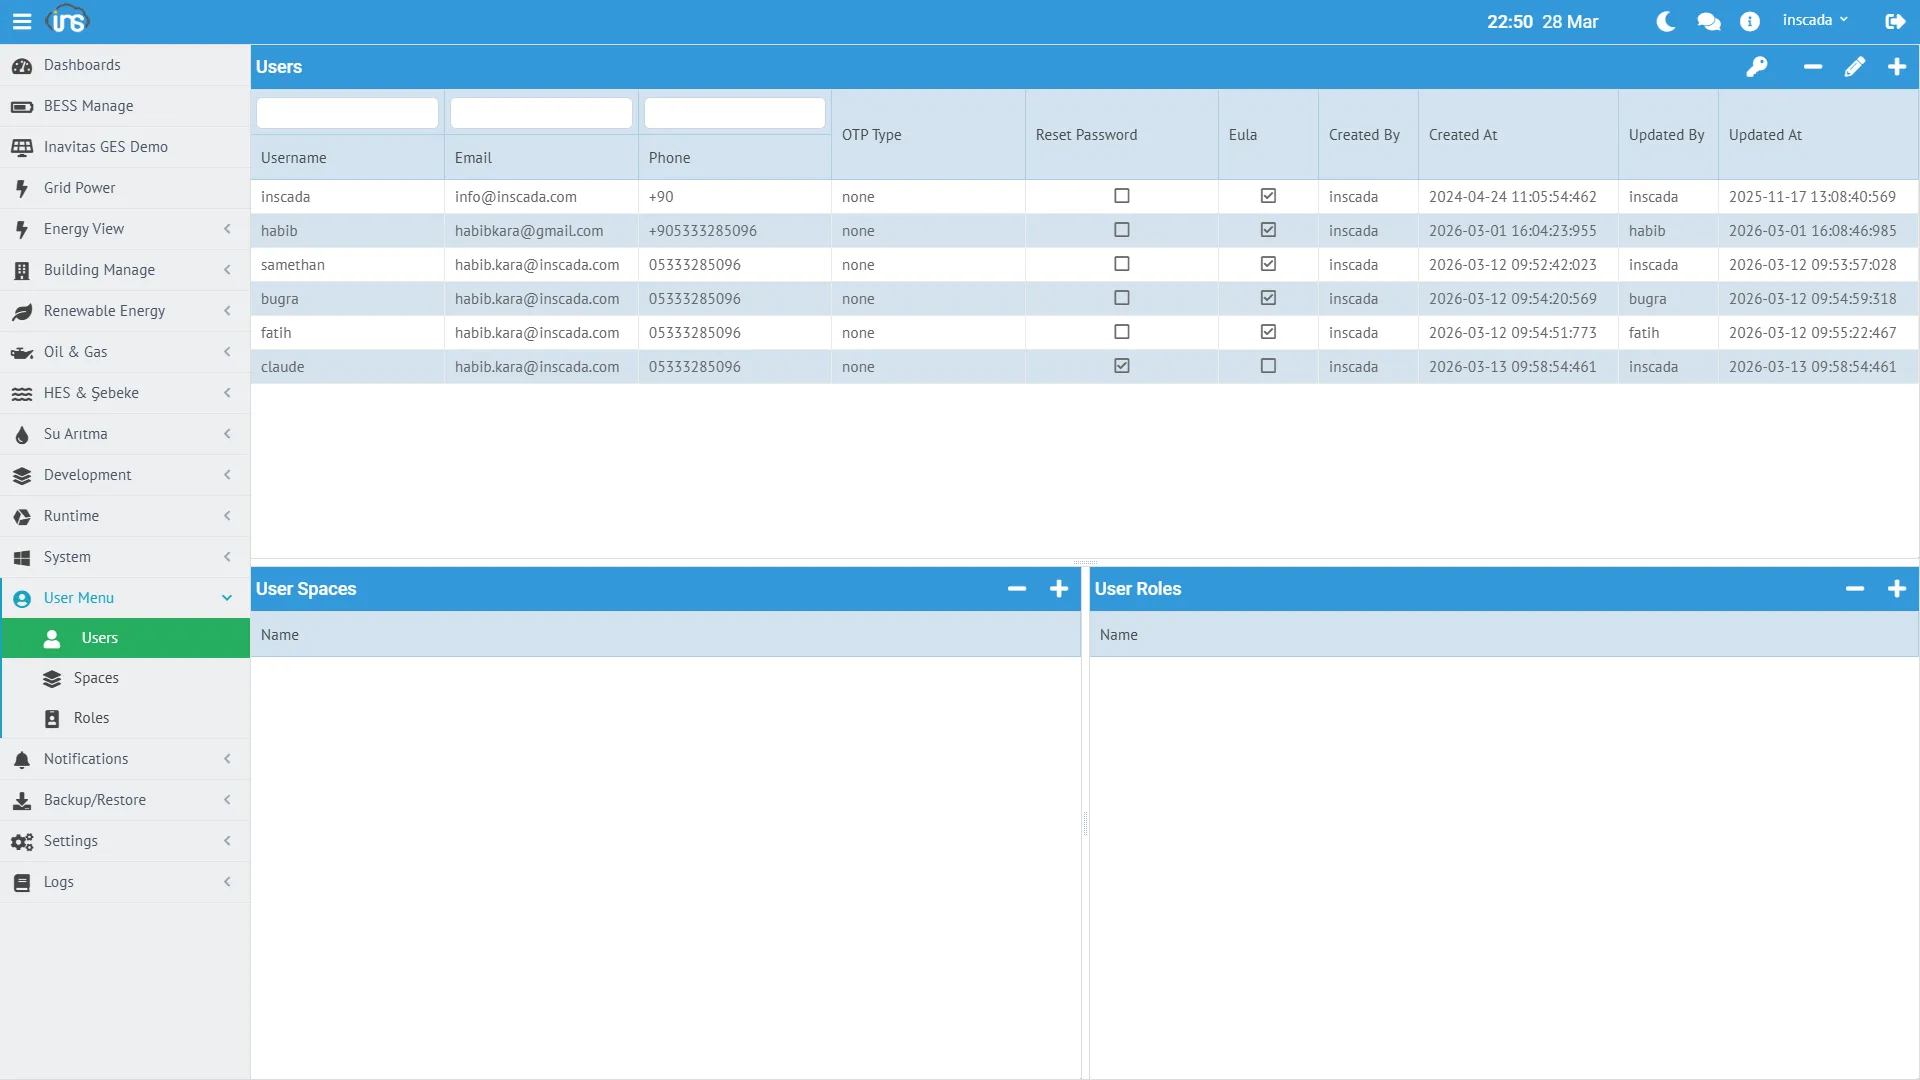Uncheck Reset Password box for claude
The image size is (1920, 1080).
click(x=1122, y=366)
